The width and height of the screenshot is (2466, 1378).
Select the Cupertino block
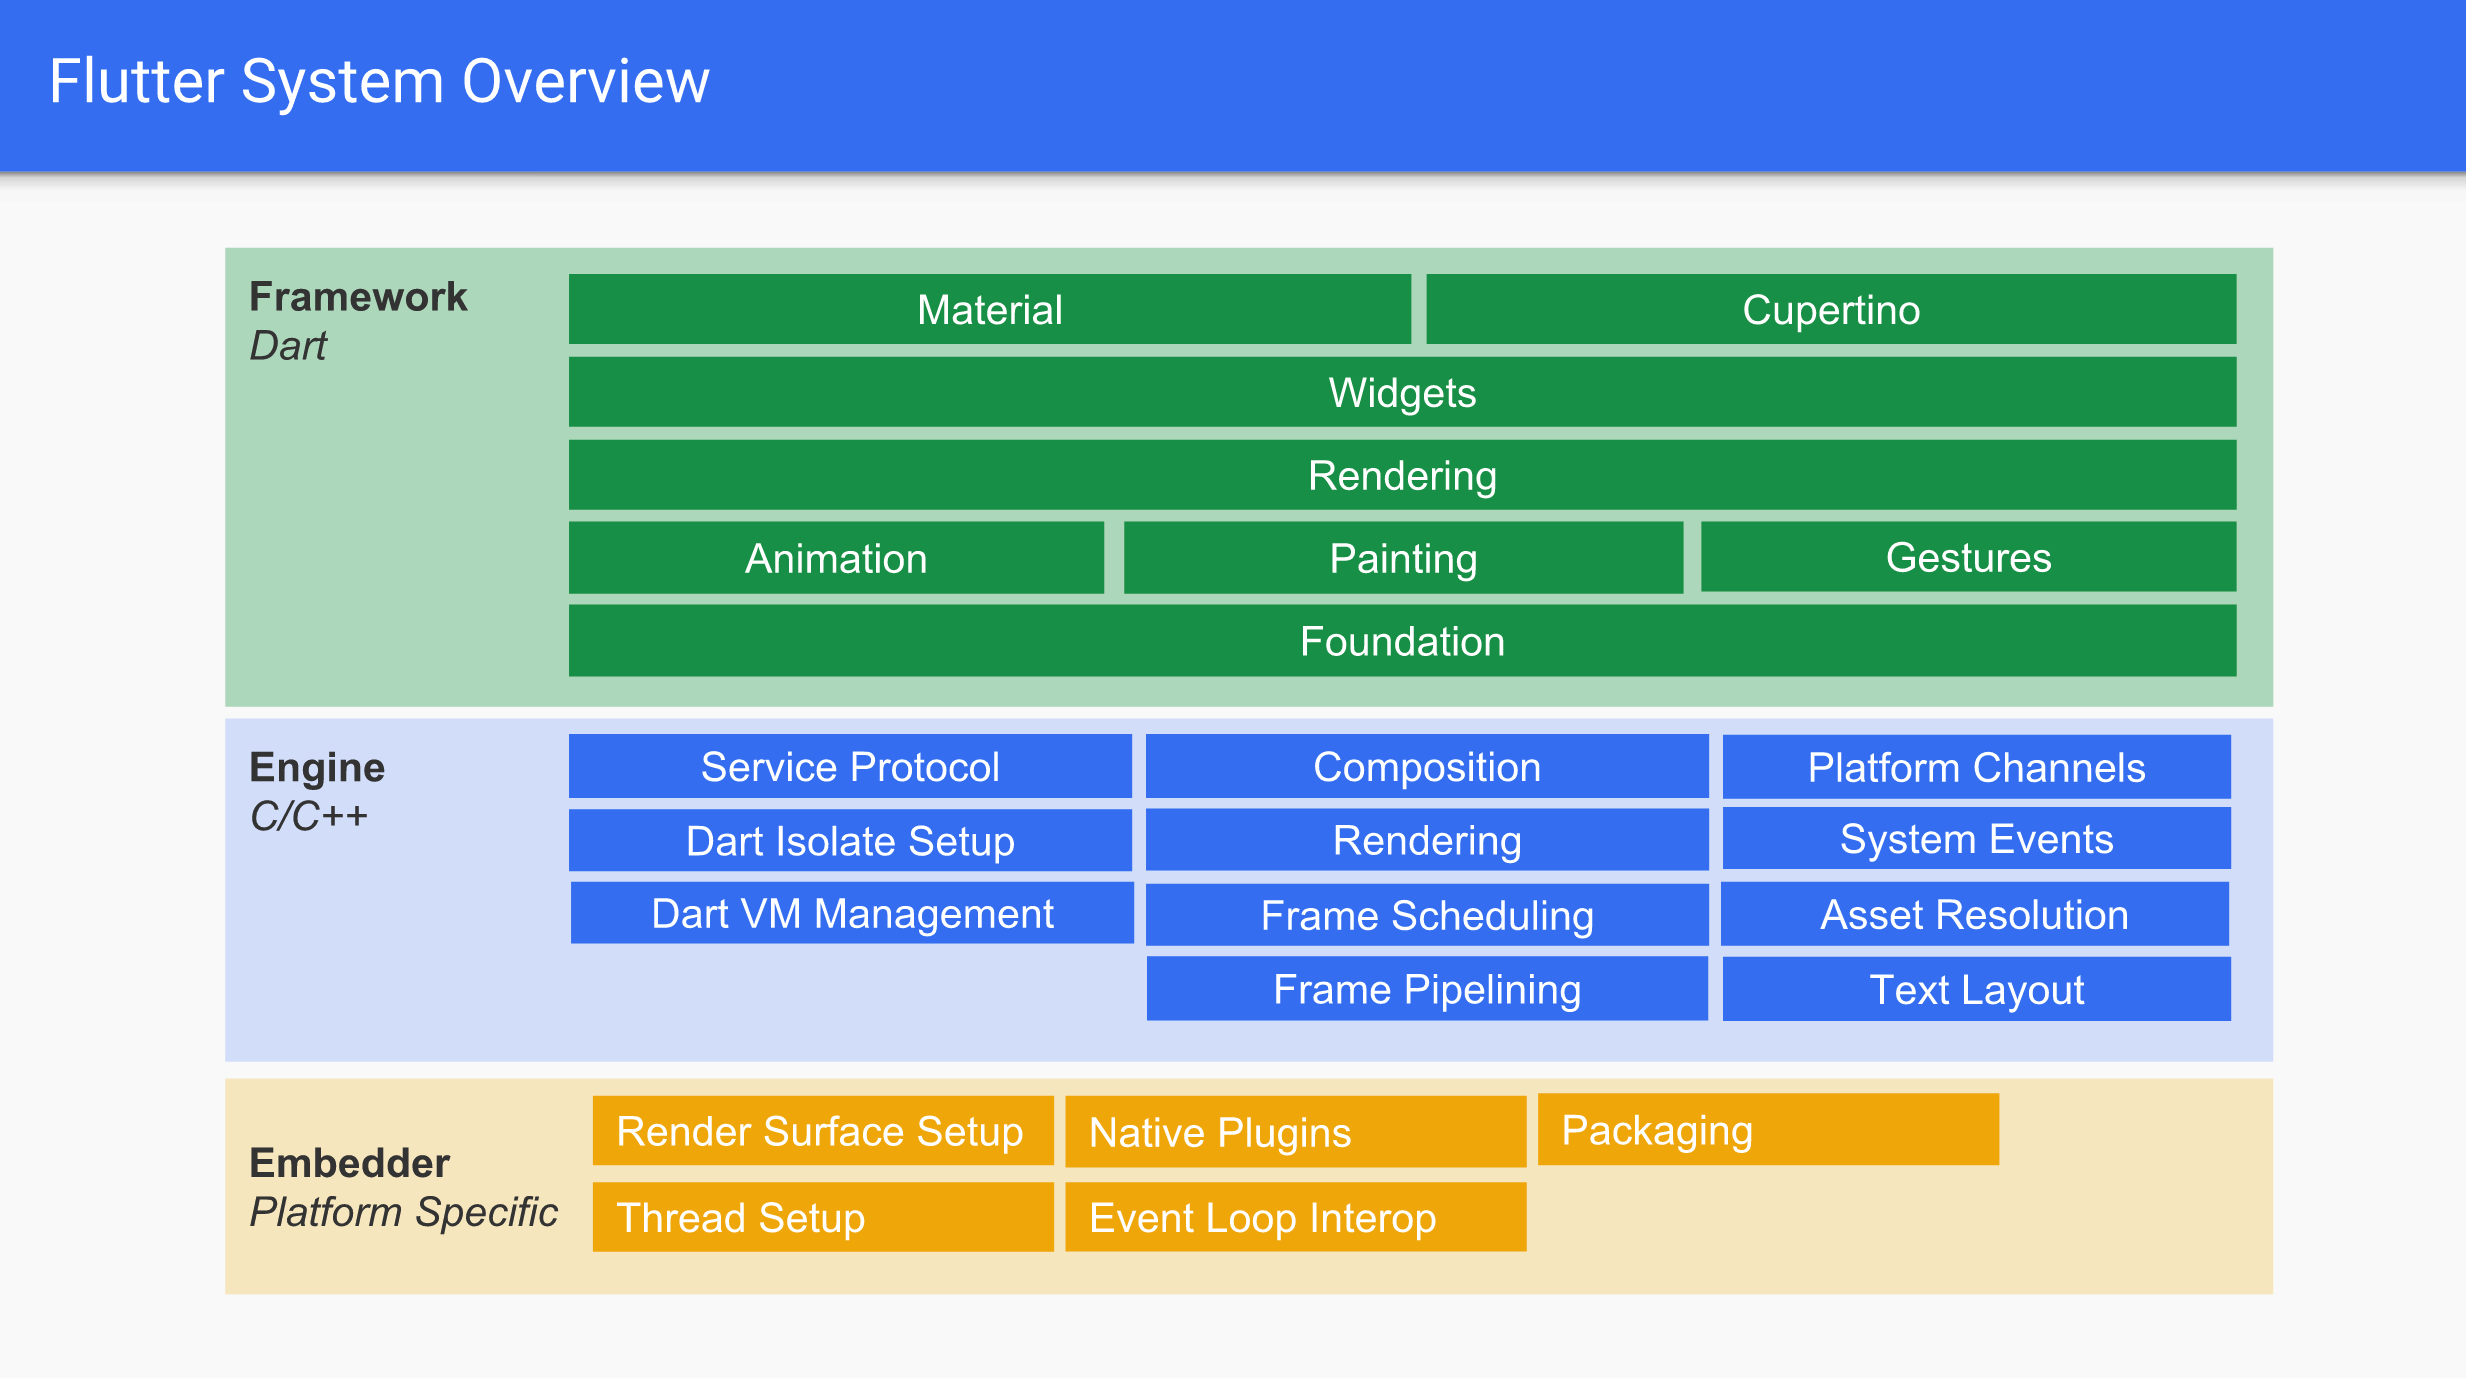coord(1831,309)
